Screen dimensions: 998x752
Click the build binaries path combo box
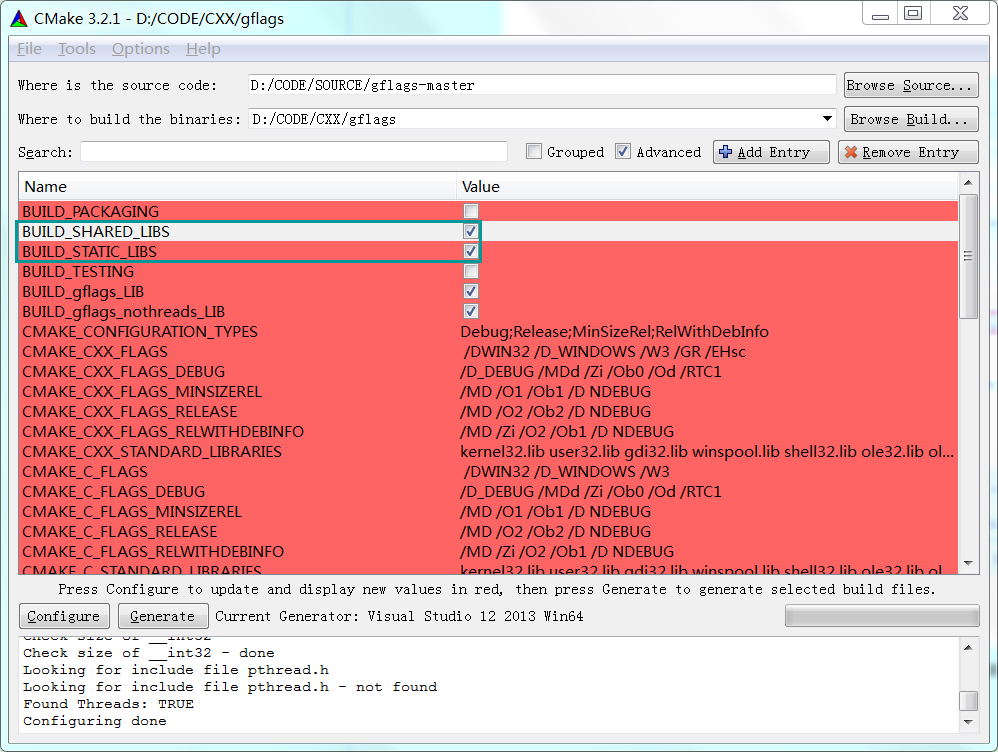(542, 119)
